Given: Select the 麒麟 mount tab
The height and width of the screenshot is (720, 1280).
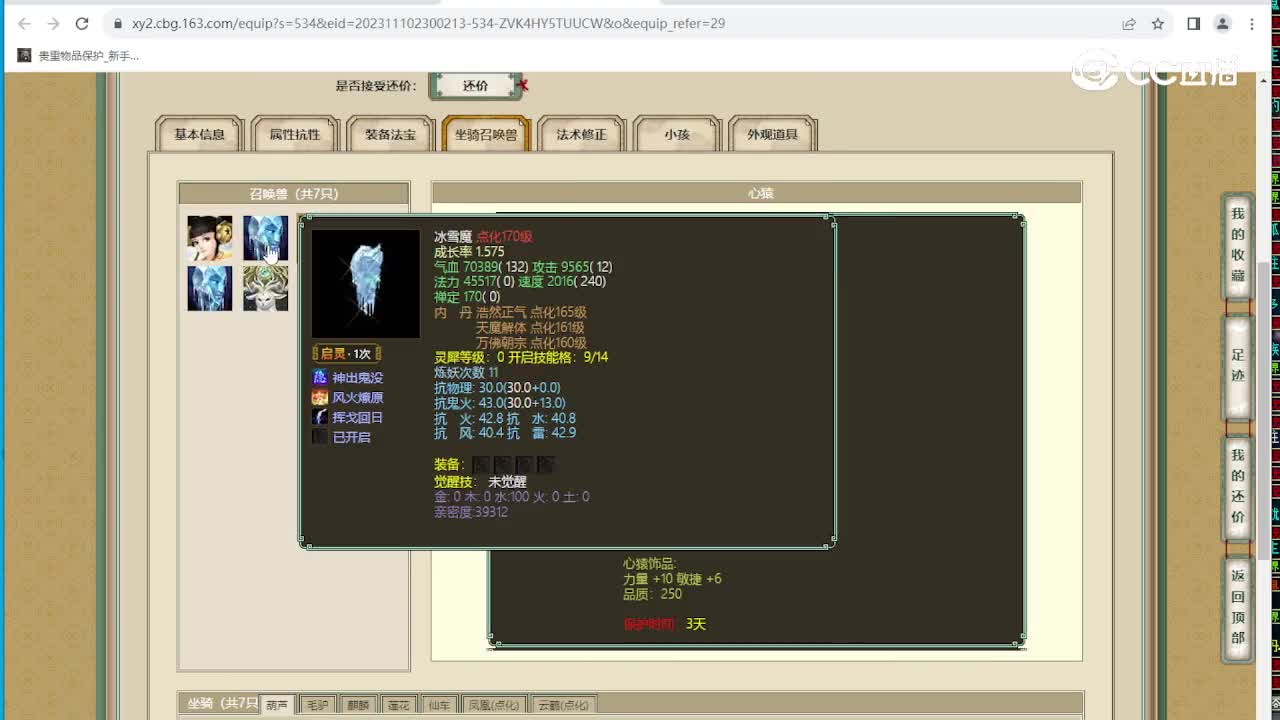Looking at the screenshot, I should 358,705.
